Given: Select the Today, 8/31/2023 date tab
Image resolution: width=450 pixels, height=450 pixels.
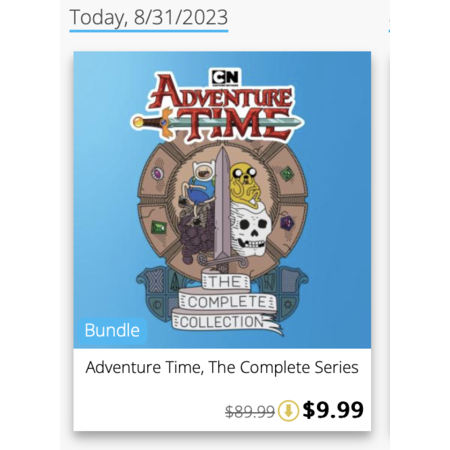Looking at the screenshot, I should 149,17.
